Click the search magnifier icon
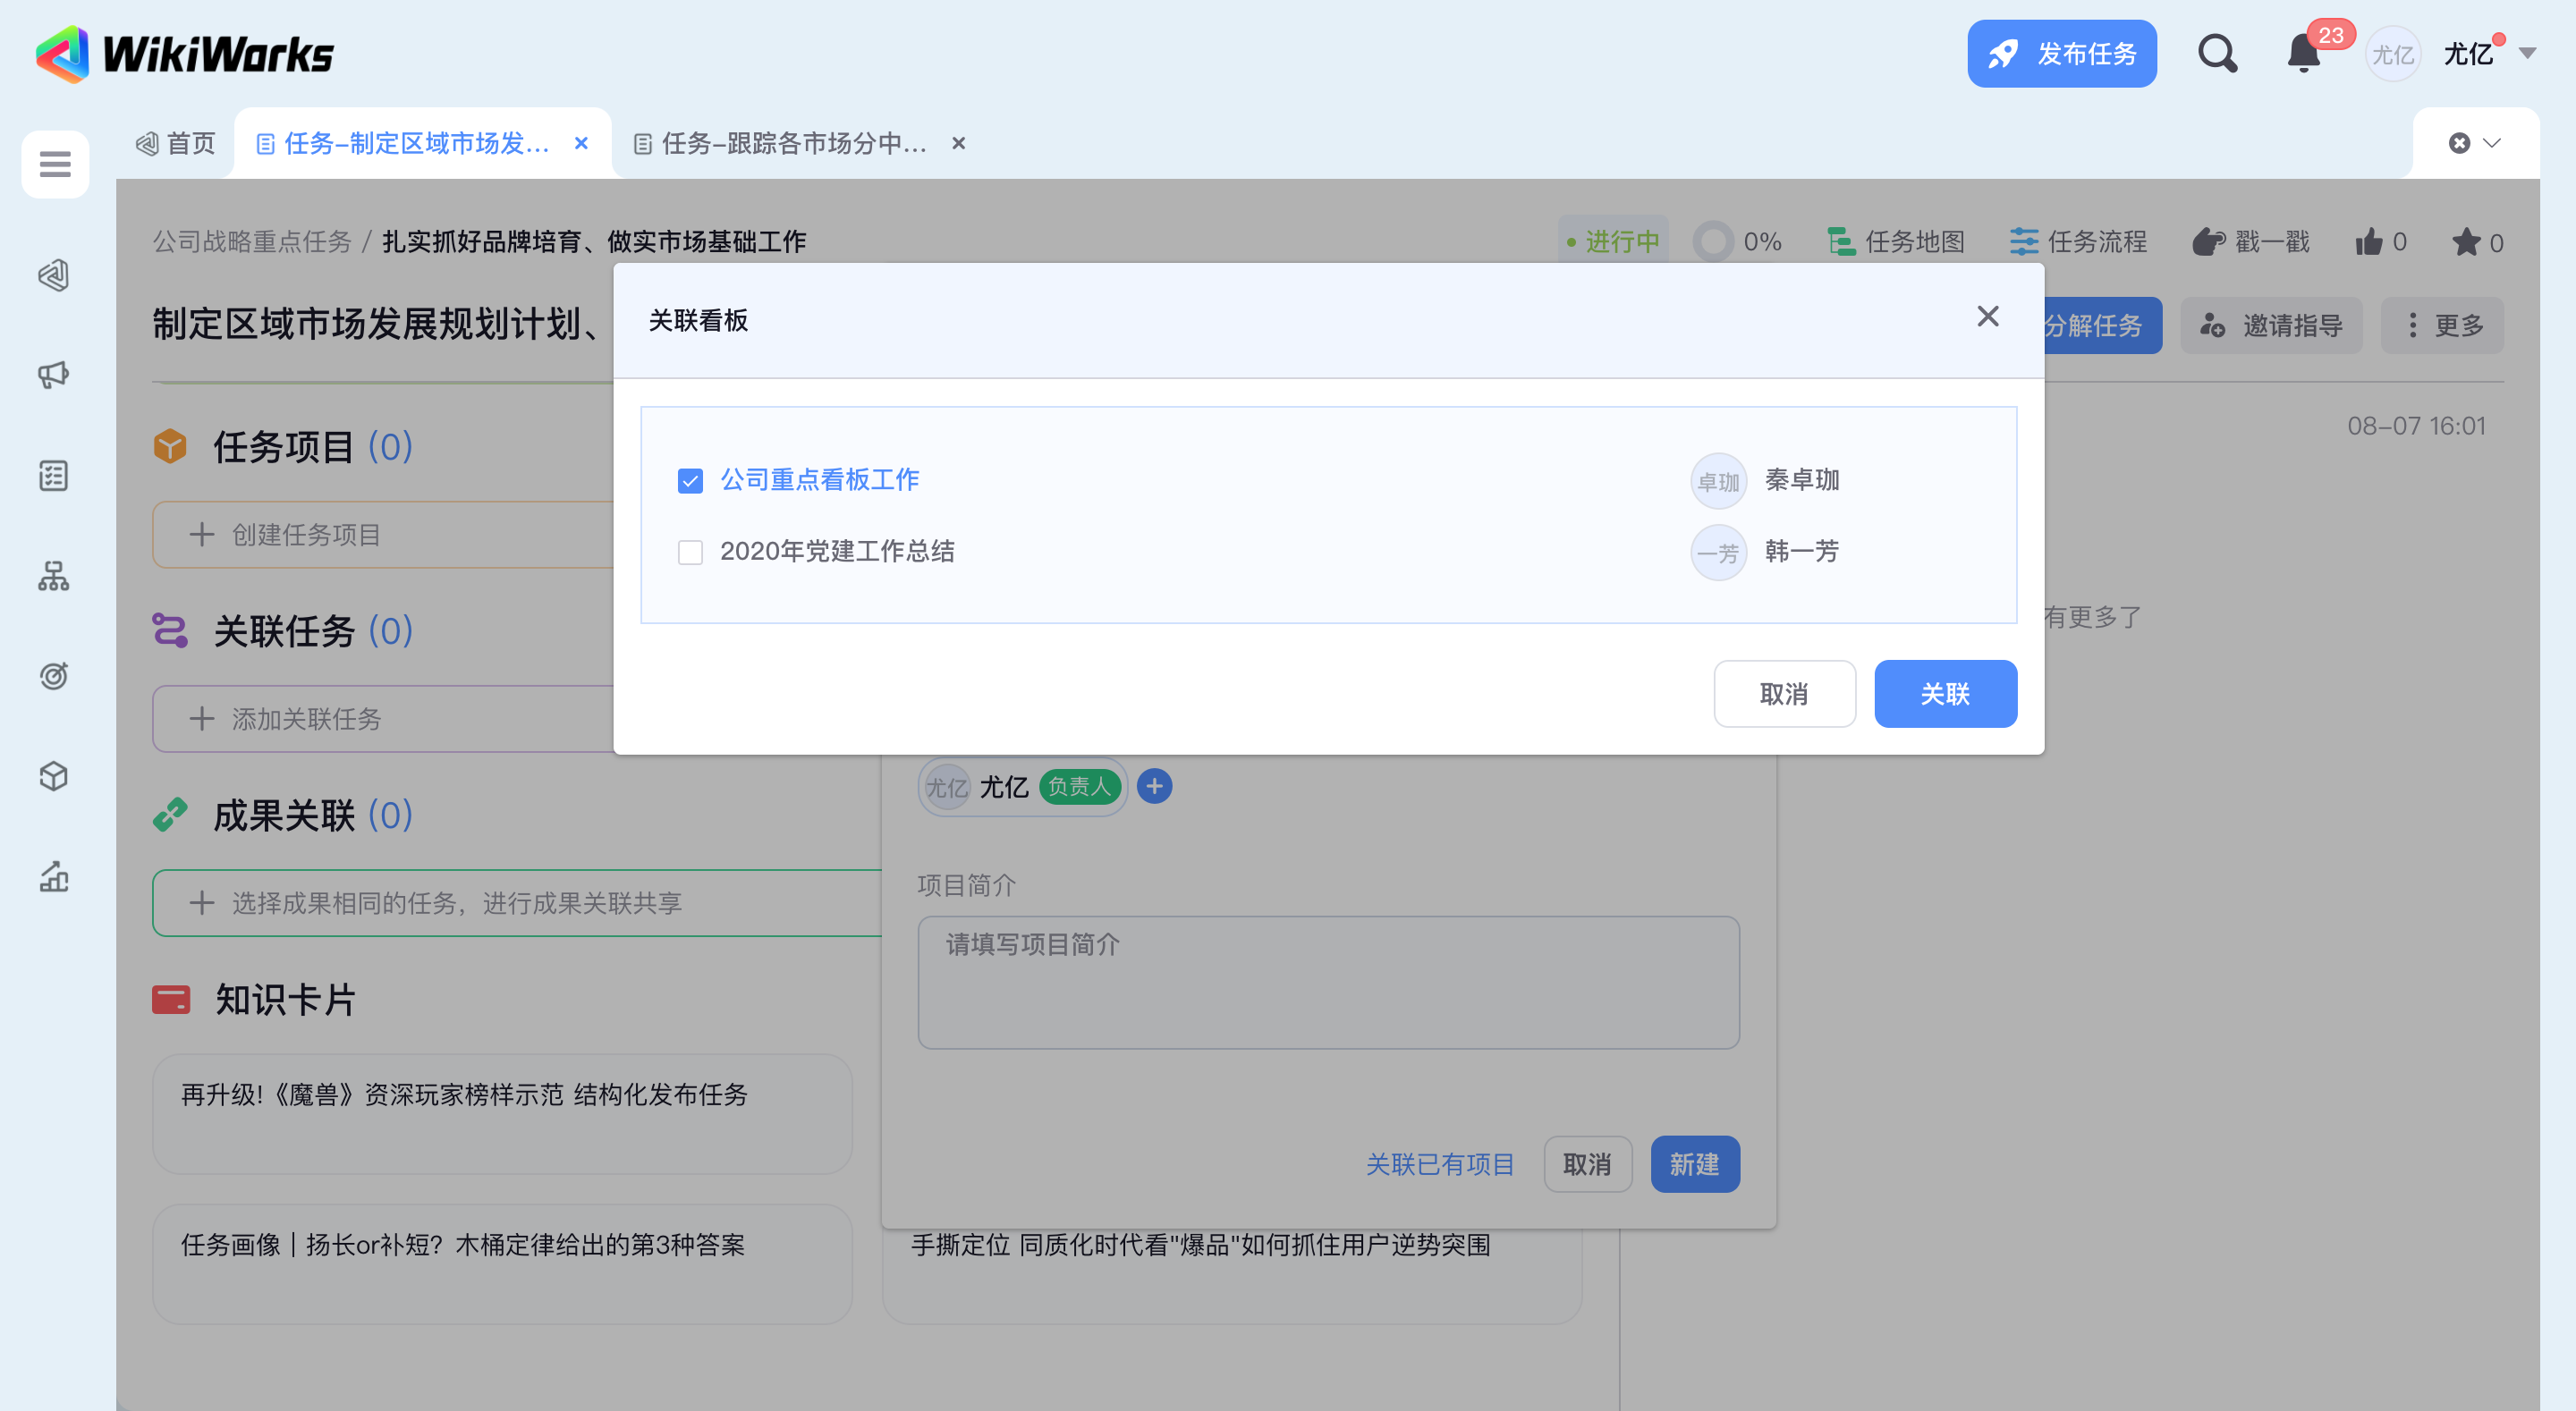Viewport: 2576px width, 1411px height. pos(2216,53)
